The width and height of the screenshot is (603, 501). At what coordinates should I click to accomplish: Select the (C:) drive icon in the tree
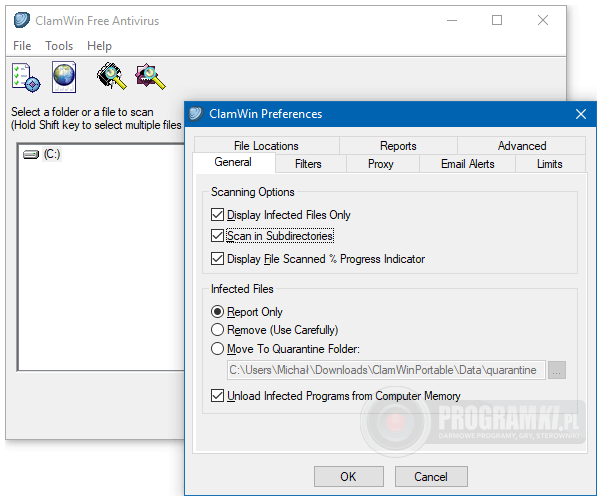pos(31,155)
